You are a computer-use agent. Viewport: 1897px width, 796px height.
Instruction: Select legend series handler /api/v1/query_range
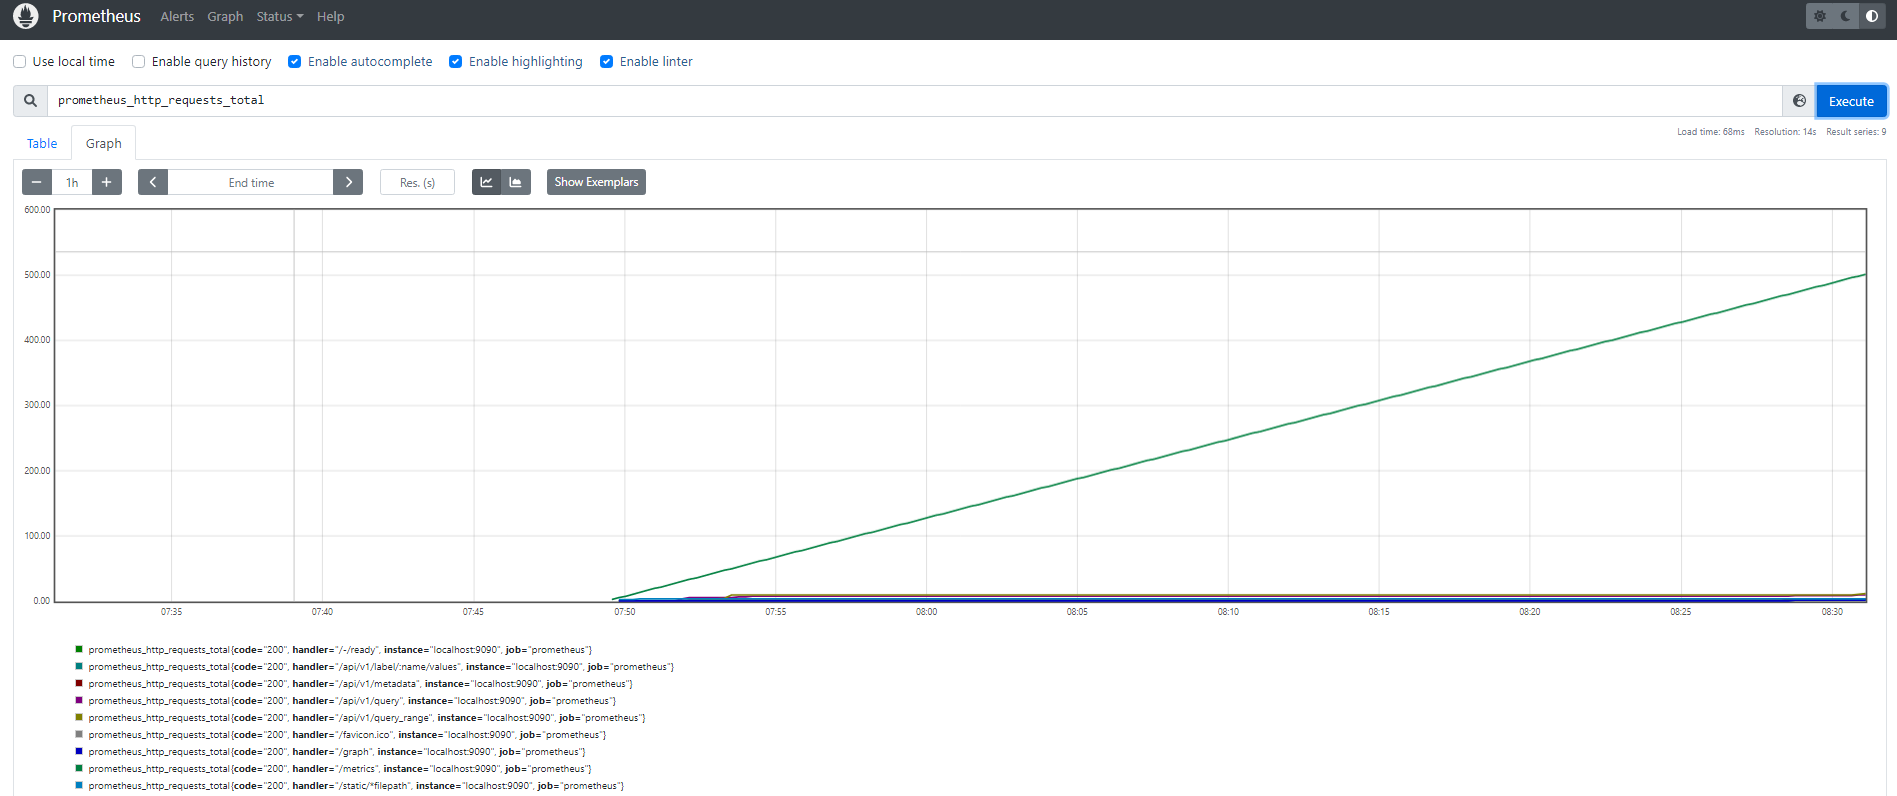(x=367, y=718)
